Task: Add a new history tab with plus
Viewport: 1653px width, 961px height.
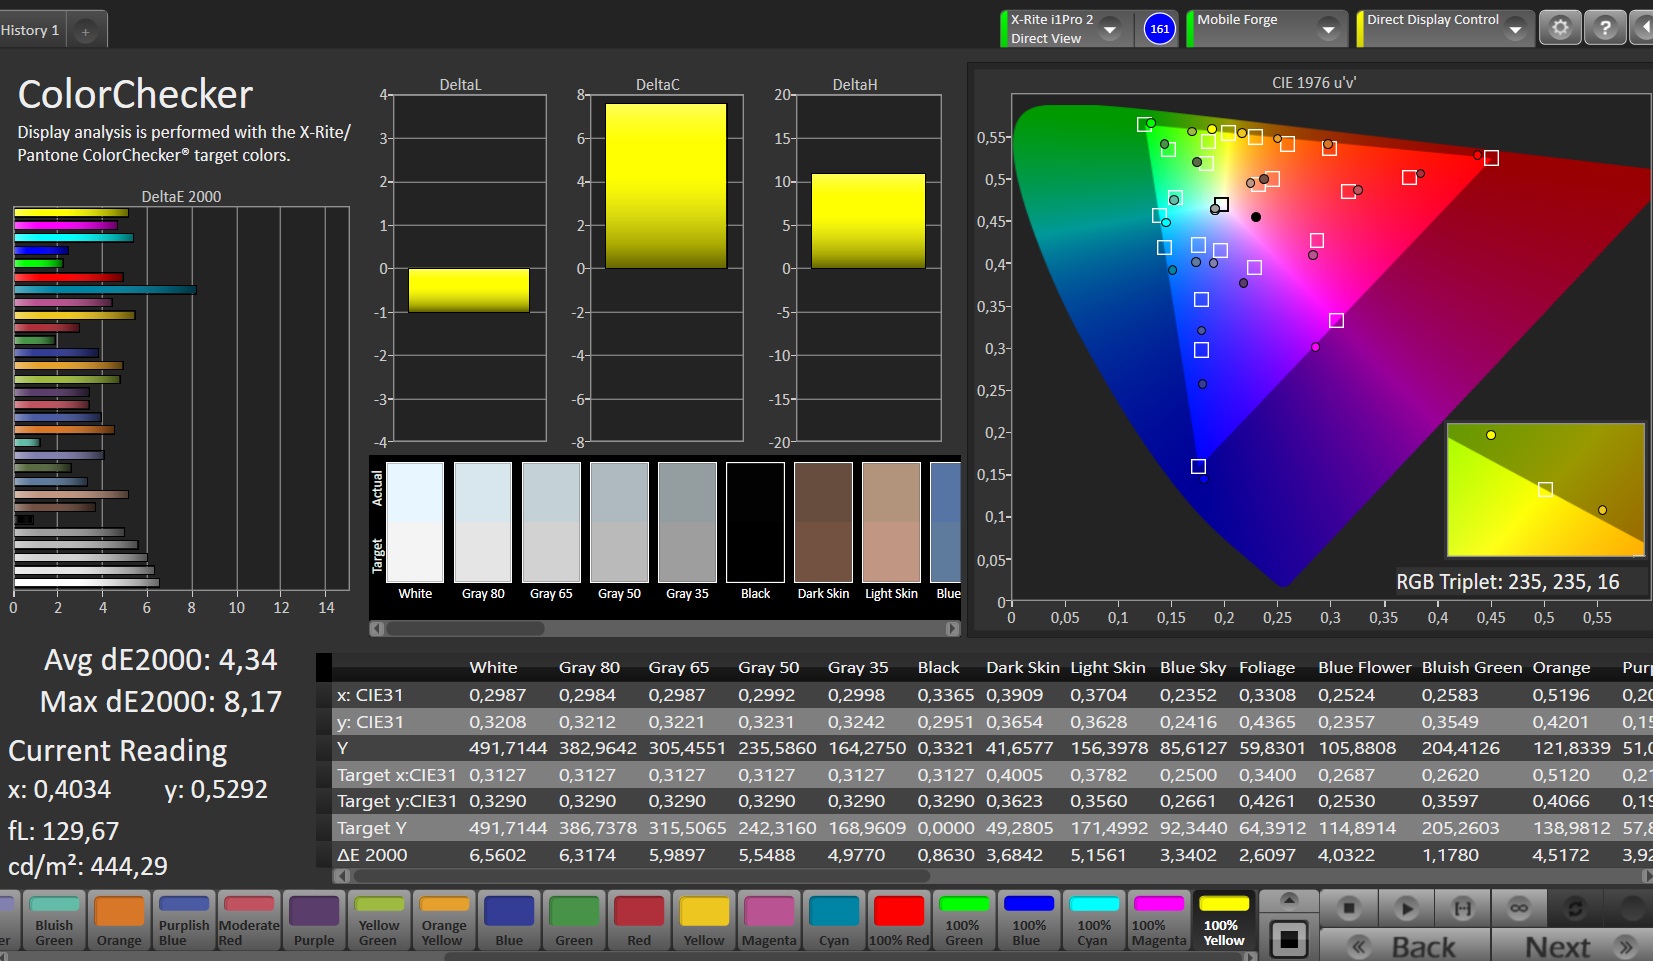Action: coord(86,32)
